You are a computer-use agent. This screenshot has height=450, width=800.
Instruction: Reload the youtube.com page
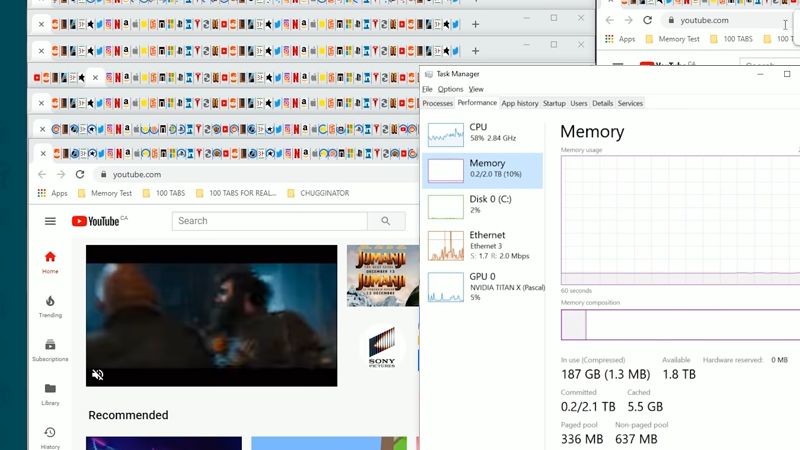(x=80, y=174)
